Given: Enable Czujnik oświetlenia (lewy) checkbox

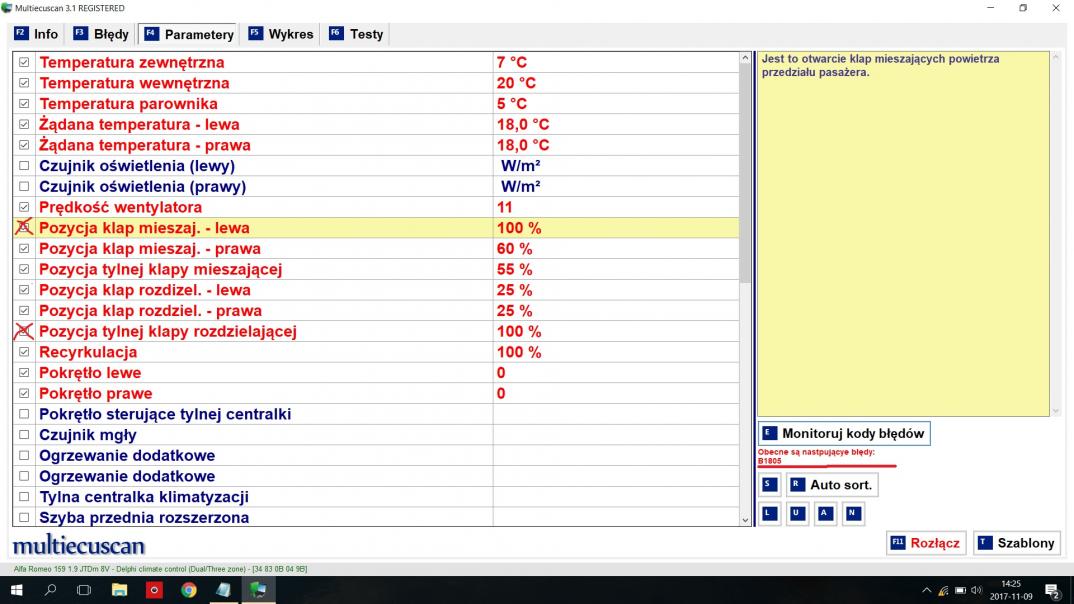Looking at the screenshot, I should pos(24,166).
